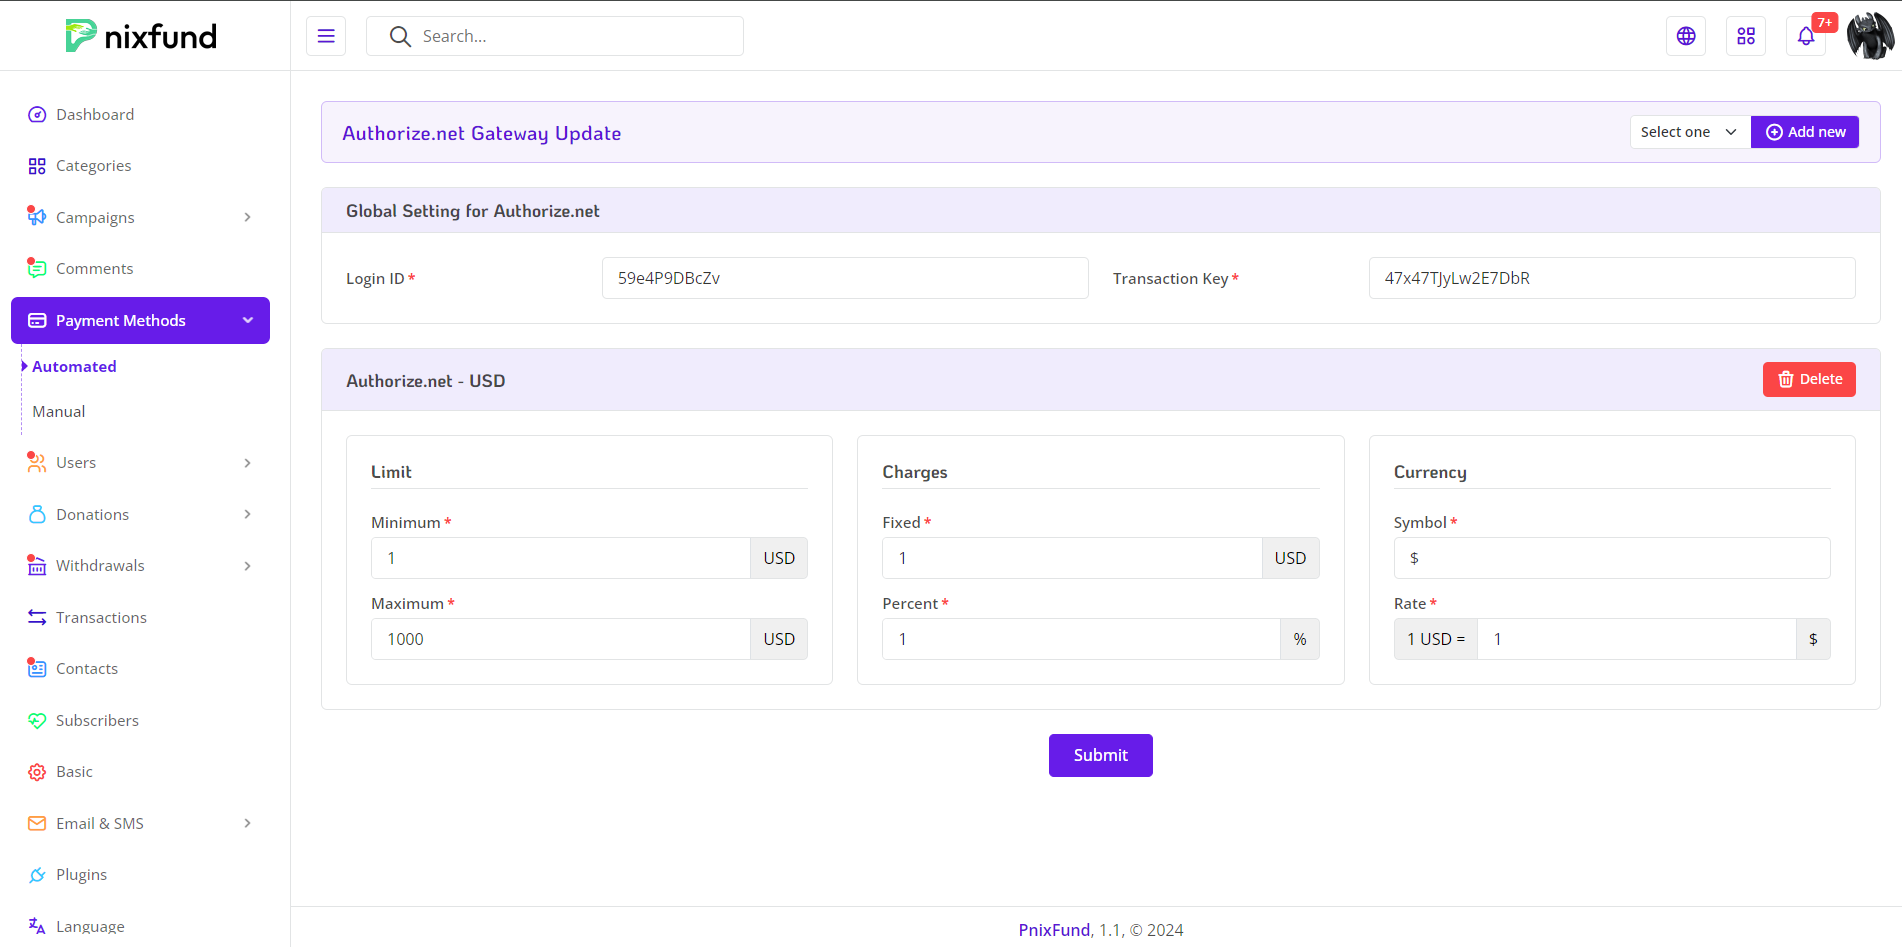This screenshot has height=947, width=1902.
Task: Click into the Login ID field
Action: [844, 278]
